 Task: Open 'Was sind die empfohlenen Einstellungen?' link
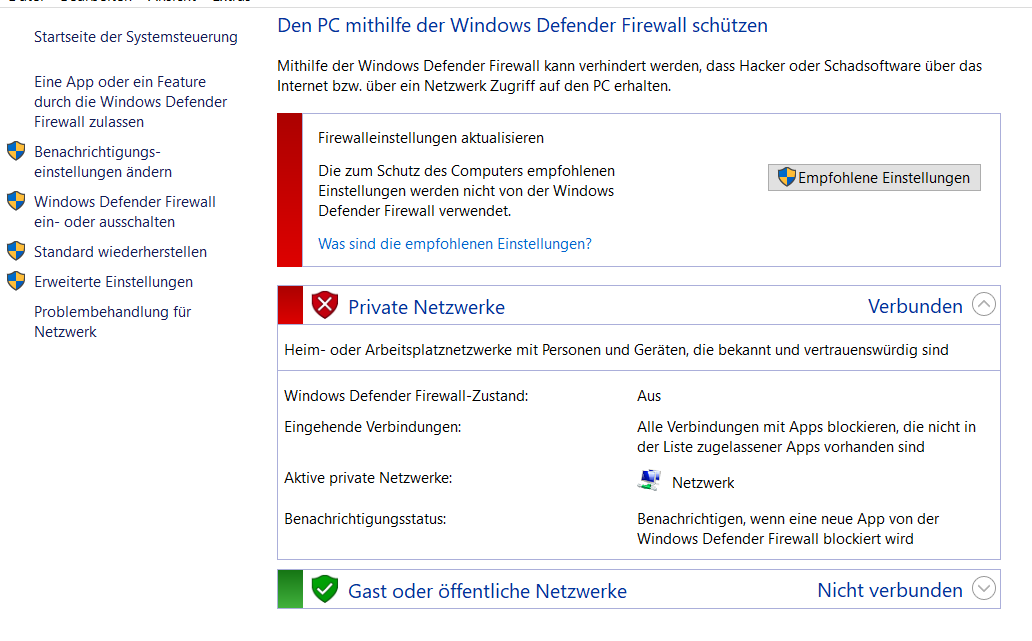(454, 244)
